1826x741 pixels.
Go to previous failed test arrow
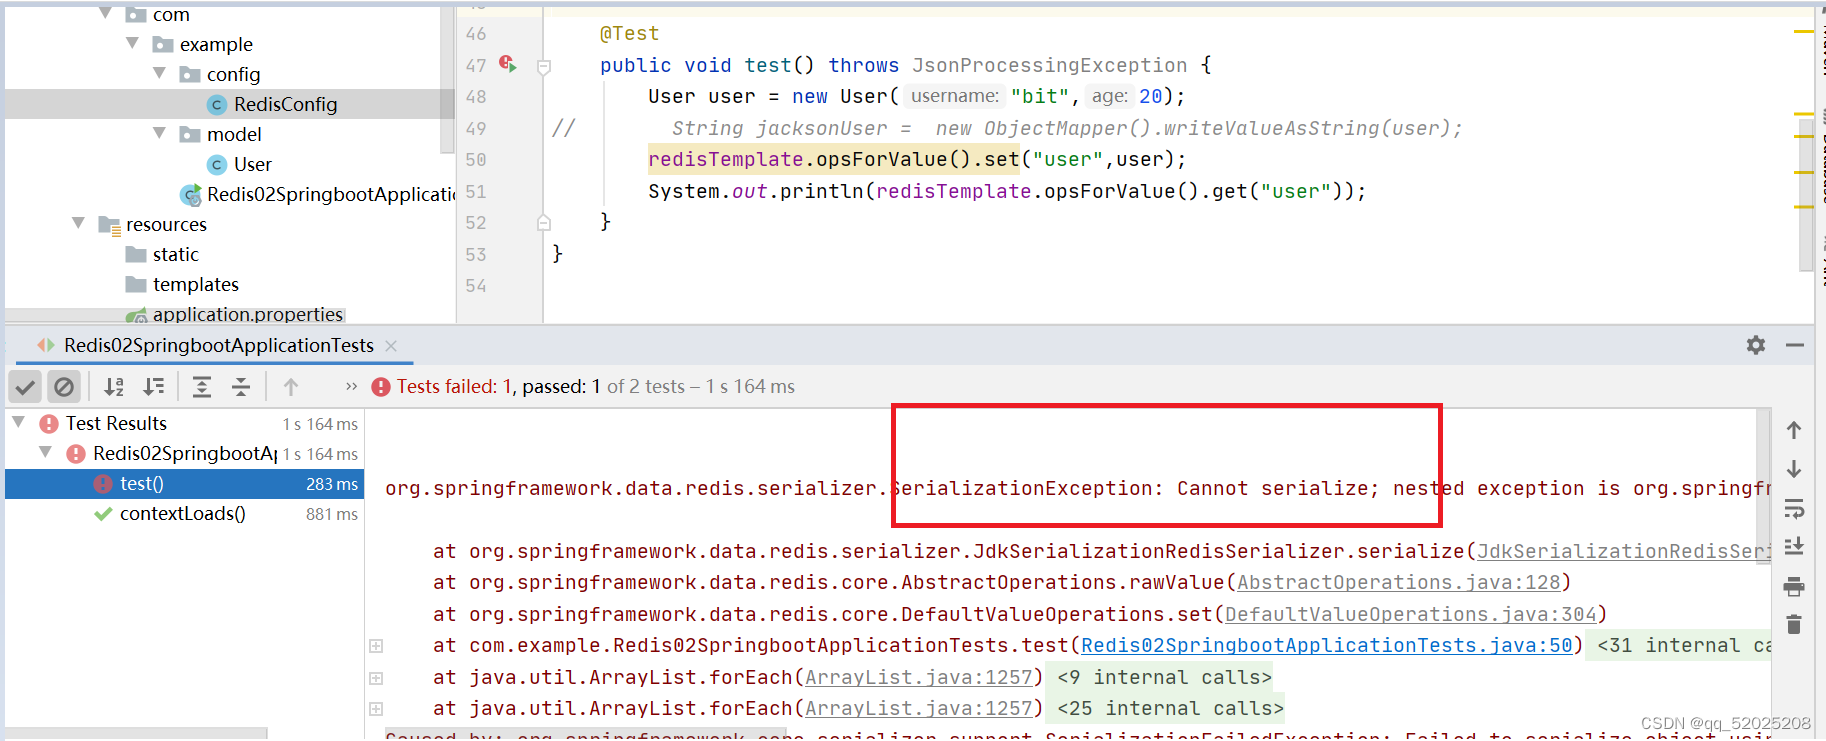click(x=291, y=387)
